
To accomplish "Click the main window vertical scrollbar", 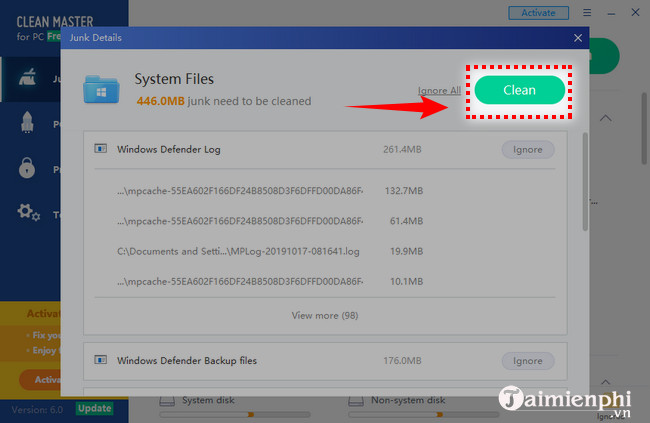I will point(644,128).
